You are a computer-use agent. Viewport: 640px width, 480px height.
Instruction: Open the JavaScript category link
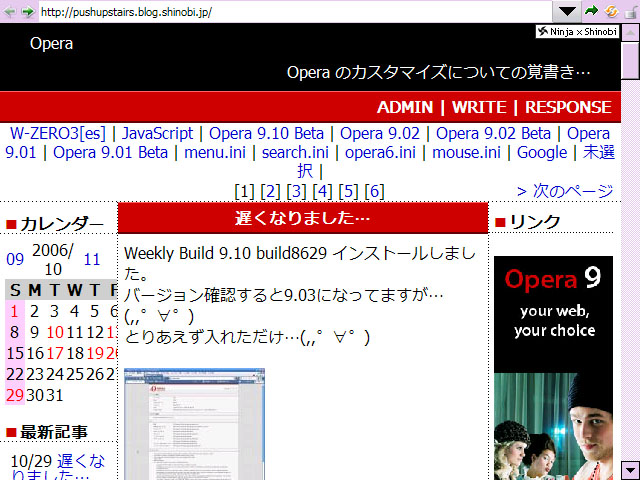tap(157, 133)
